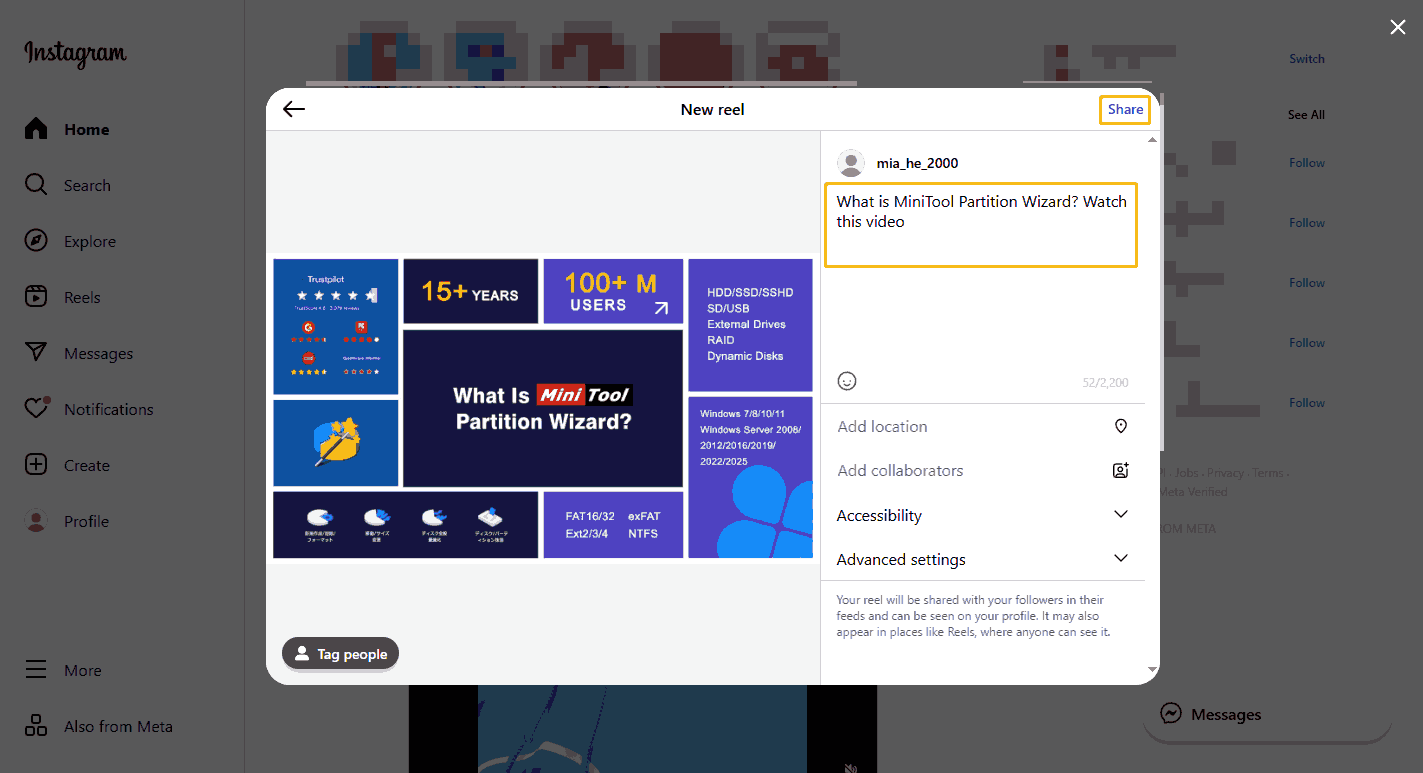The image size is (1423, 773).
Task: Select the Search label in sidebar
Action: tap(87, 185)
